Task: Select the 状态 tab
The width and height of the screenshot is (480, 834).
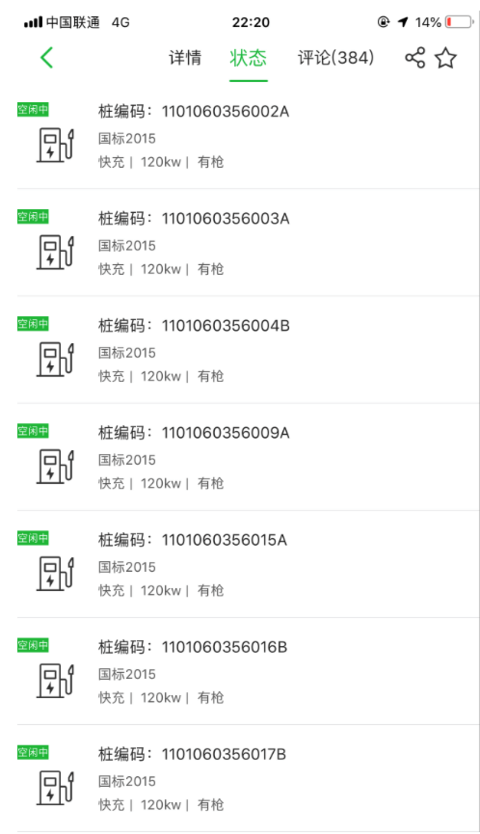Action: [x=248, y=57]
